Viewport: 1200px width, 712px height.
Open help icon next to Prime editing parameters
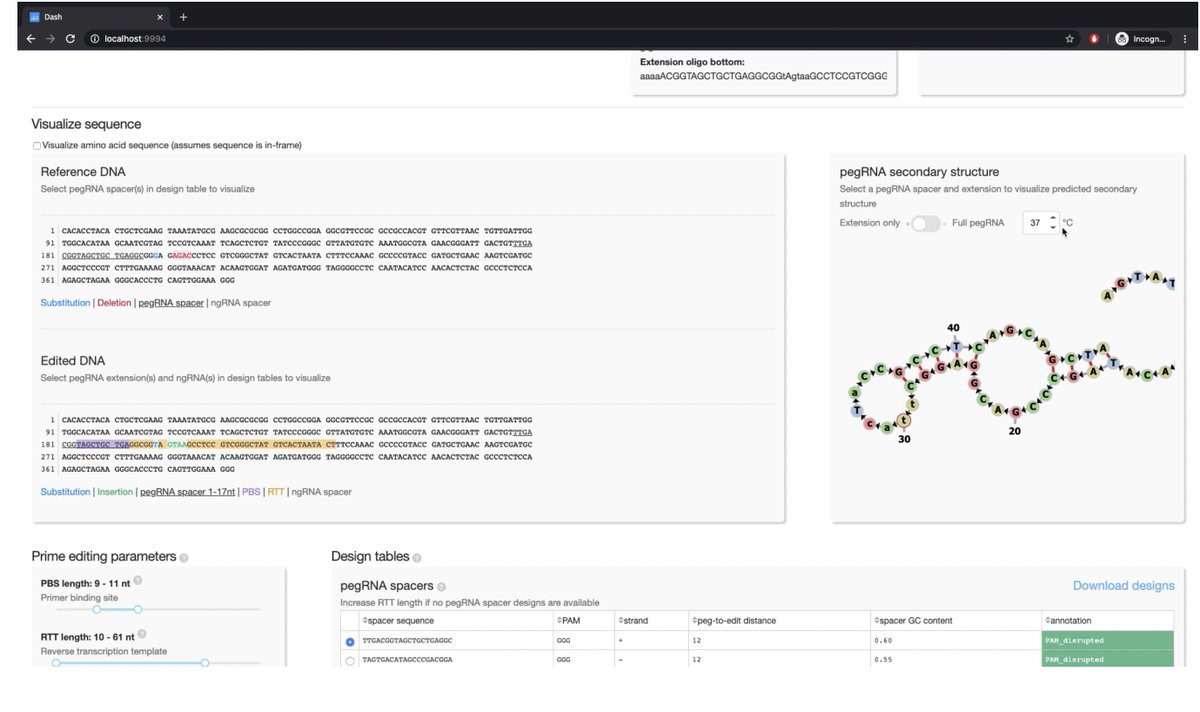[x=184, y=557]
